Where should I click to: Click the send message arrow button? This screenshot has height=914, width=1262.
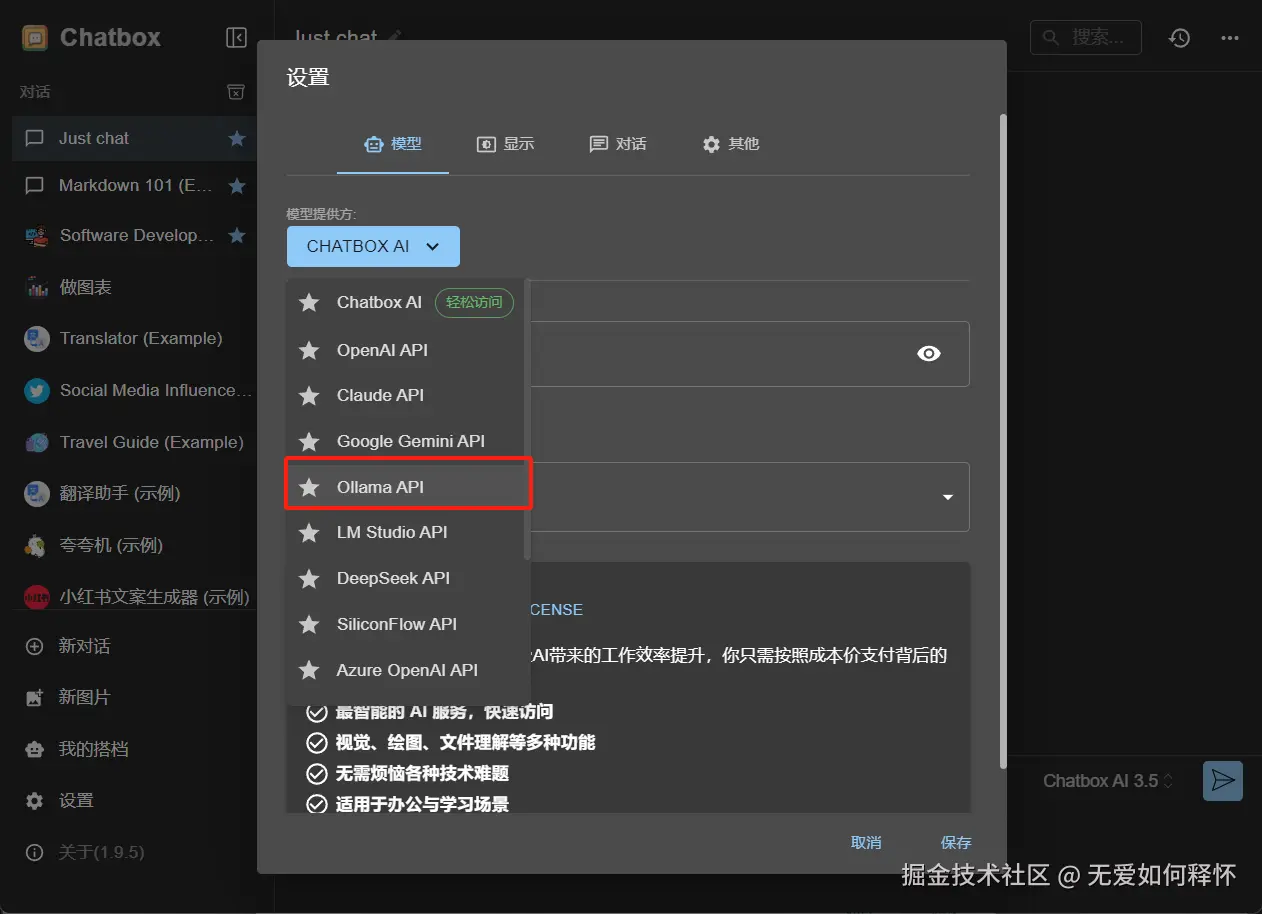coord(1222,781)
